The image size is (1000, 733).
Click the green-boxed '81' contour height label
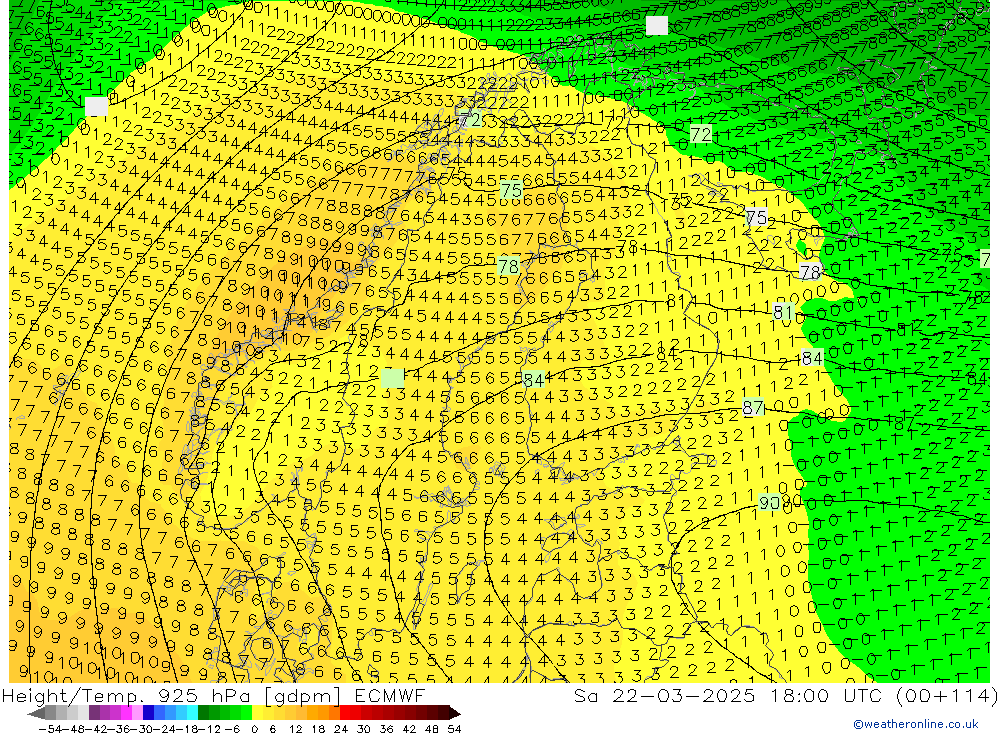click(x=783, y=312)
